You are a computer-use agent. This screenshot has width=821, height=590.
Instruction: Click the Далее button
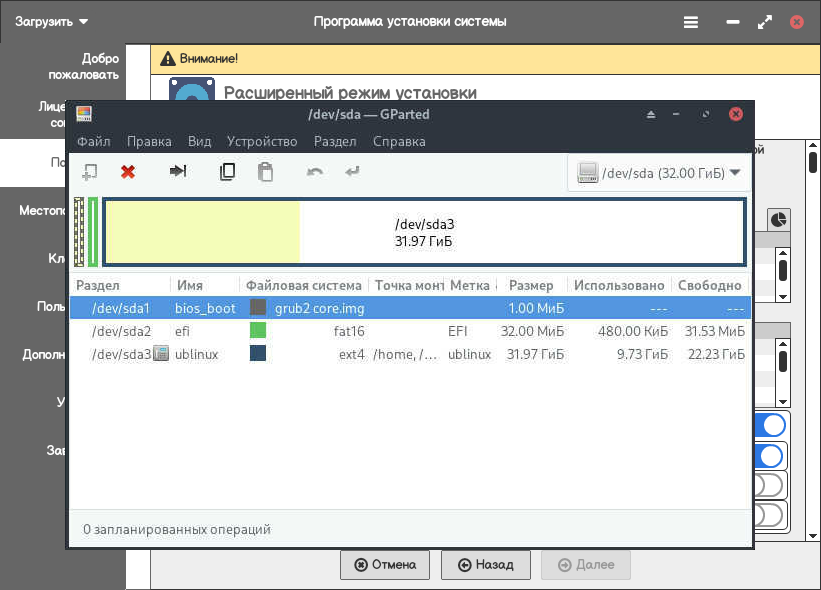click(586, 565)
